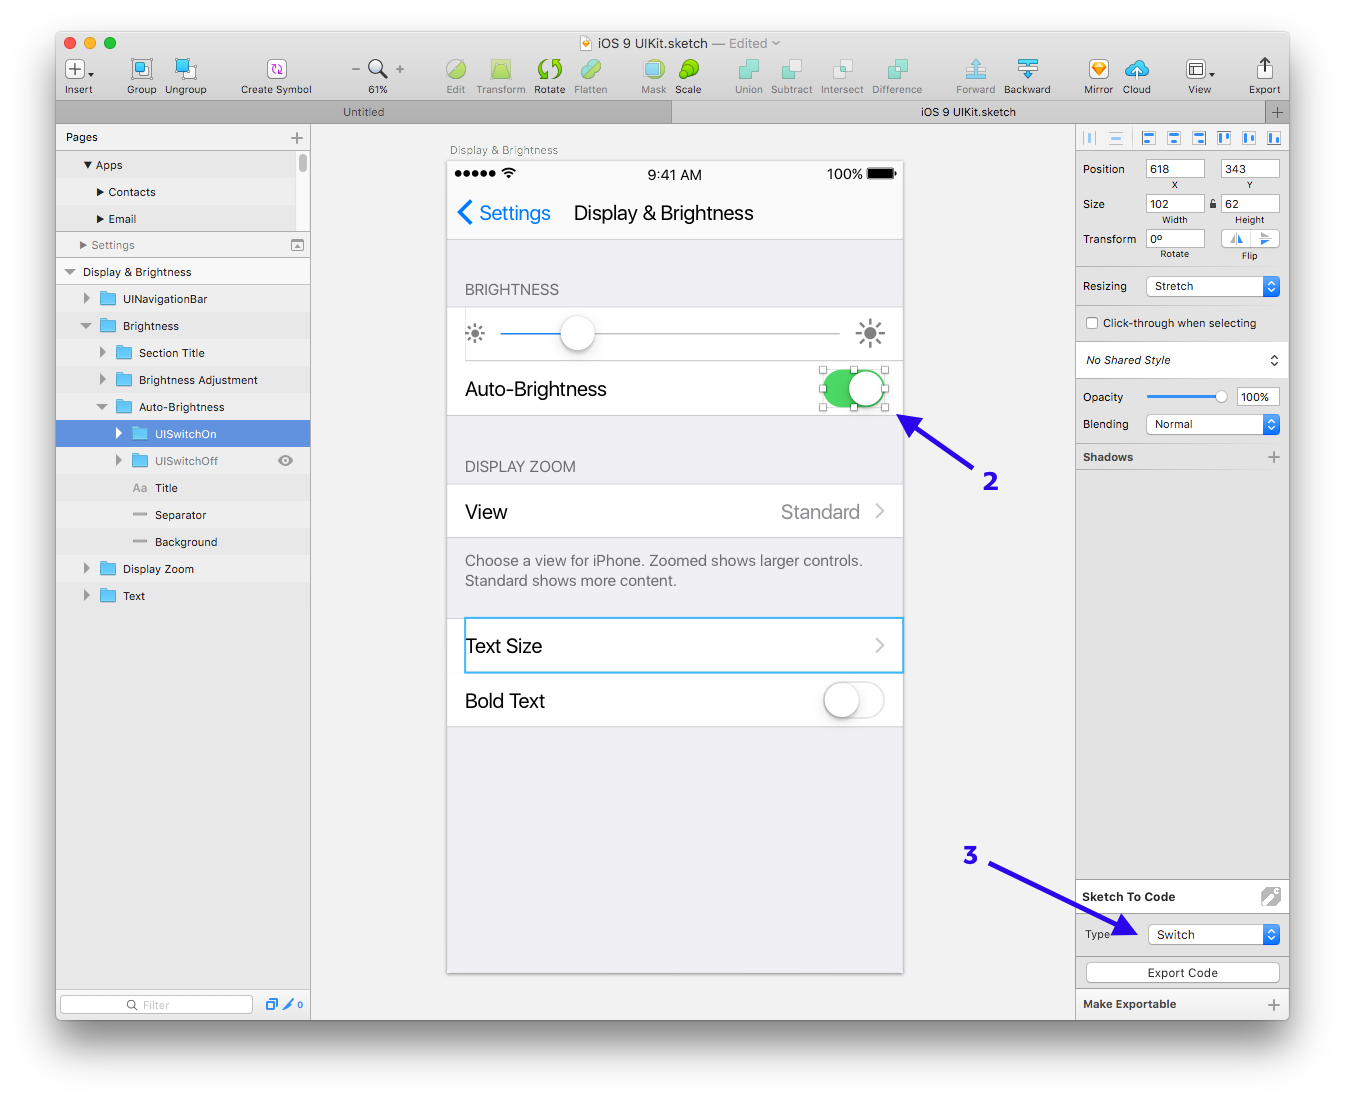The width and height of the screenshot is (1345, 1100).
Task: Open the Insert menu icon
Action: coord(77,70)
